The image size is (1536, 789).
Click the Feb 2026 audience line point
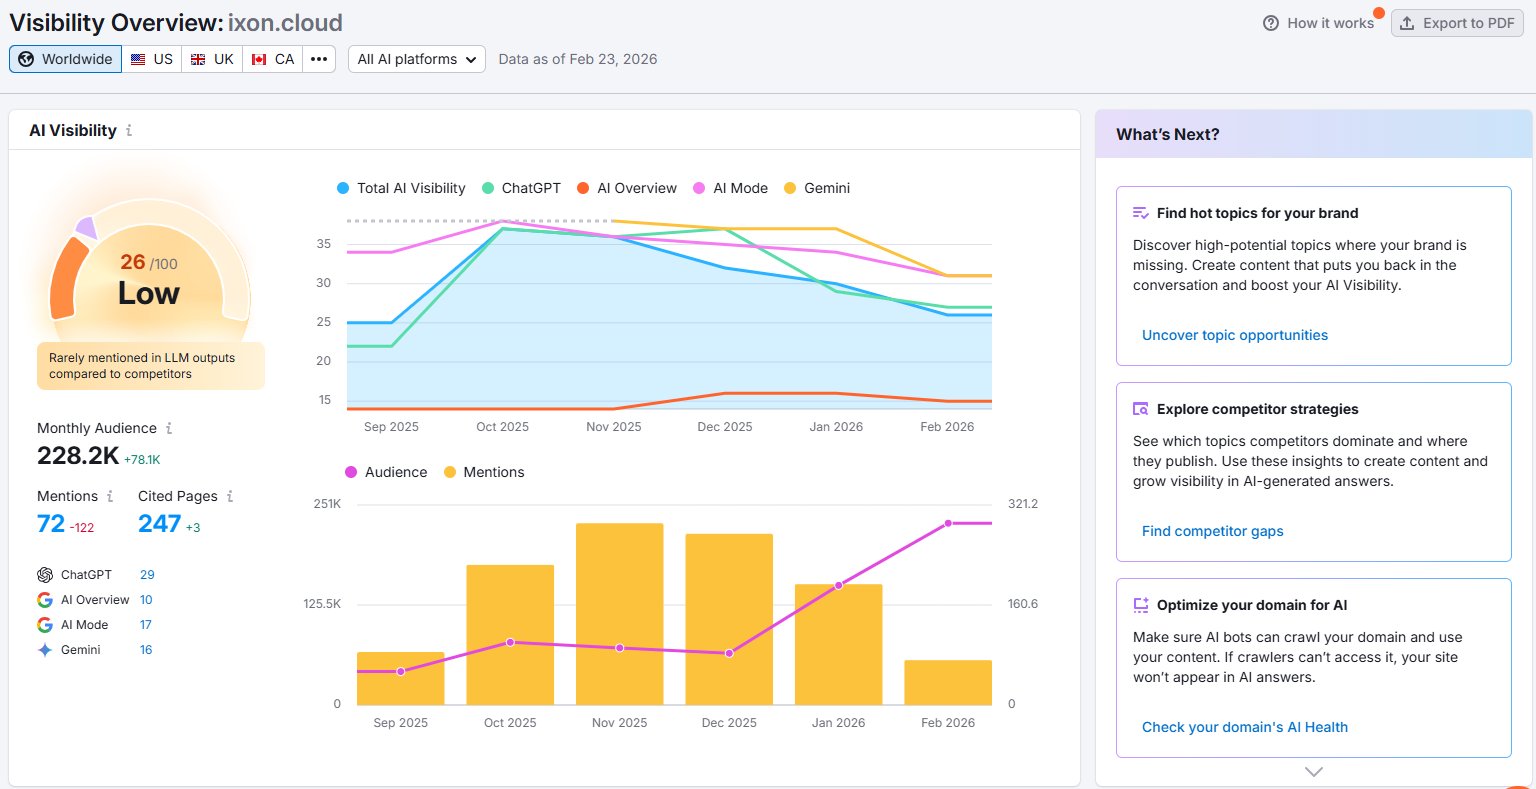coord(948,523)
